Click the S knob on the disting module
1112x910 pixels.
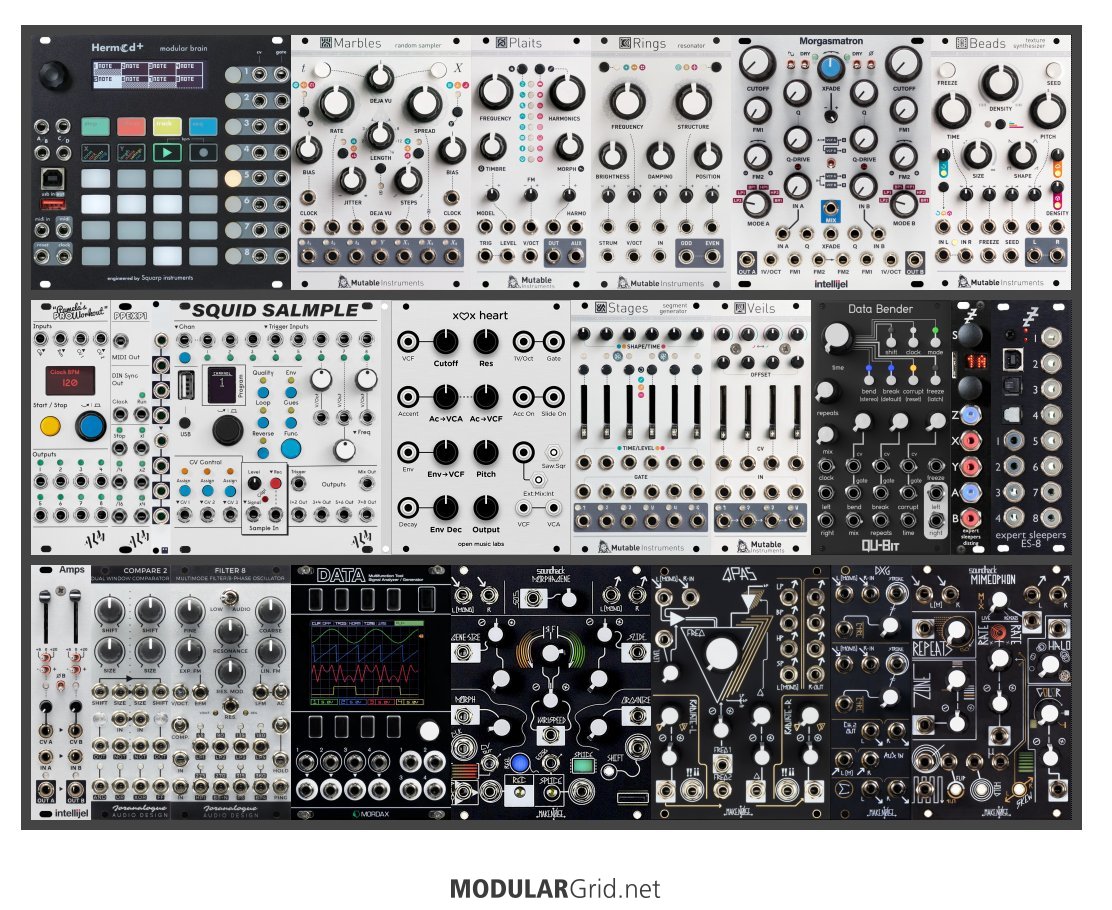click(x=970, y=334)
